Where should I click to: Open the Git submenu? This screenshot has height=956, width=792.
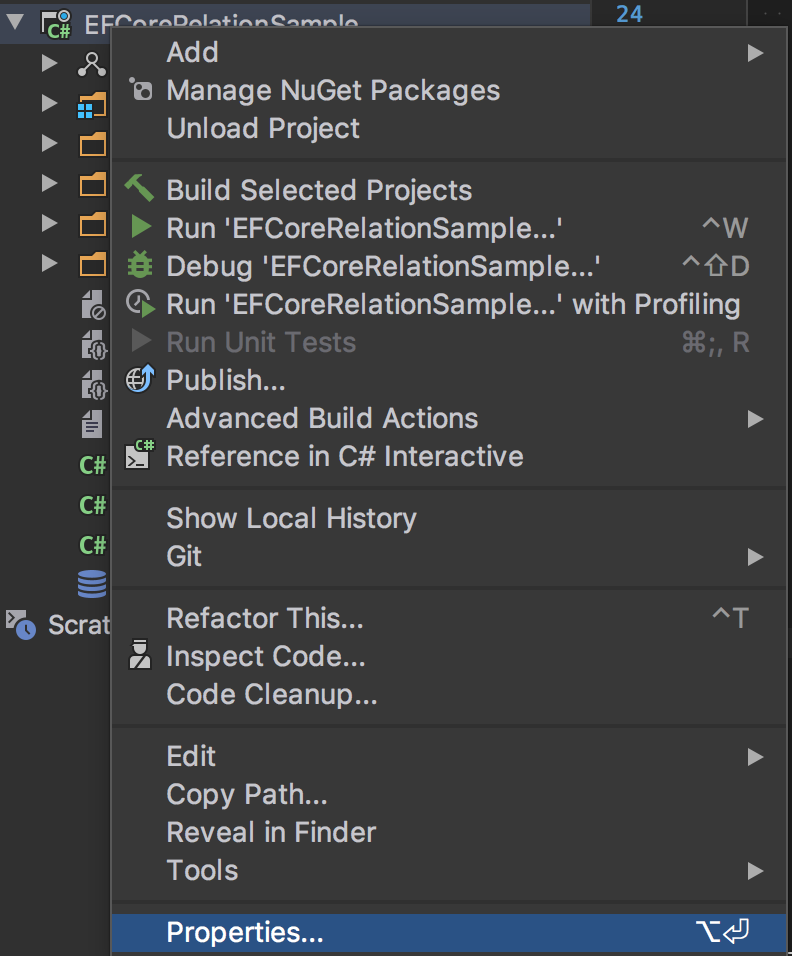pyautogui.click(x=449, y=557)
